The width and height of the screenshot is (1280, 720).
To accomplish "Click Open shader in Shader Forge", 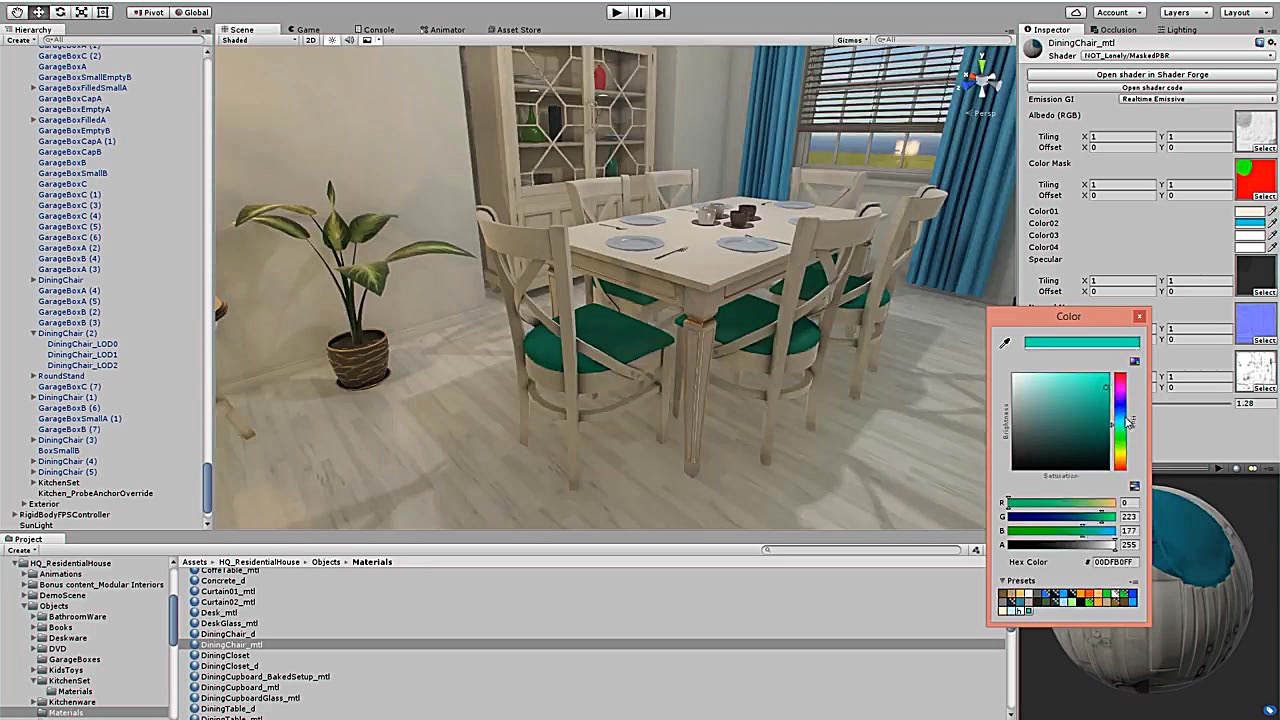I will coord(1152,74).
